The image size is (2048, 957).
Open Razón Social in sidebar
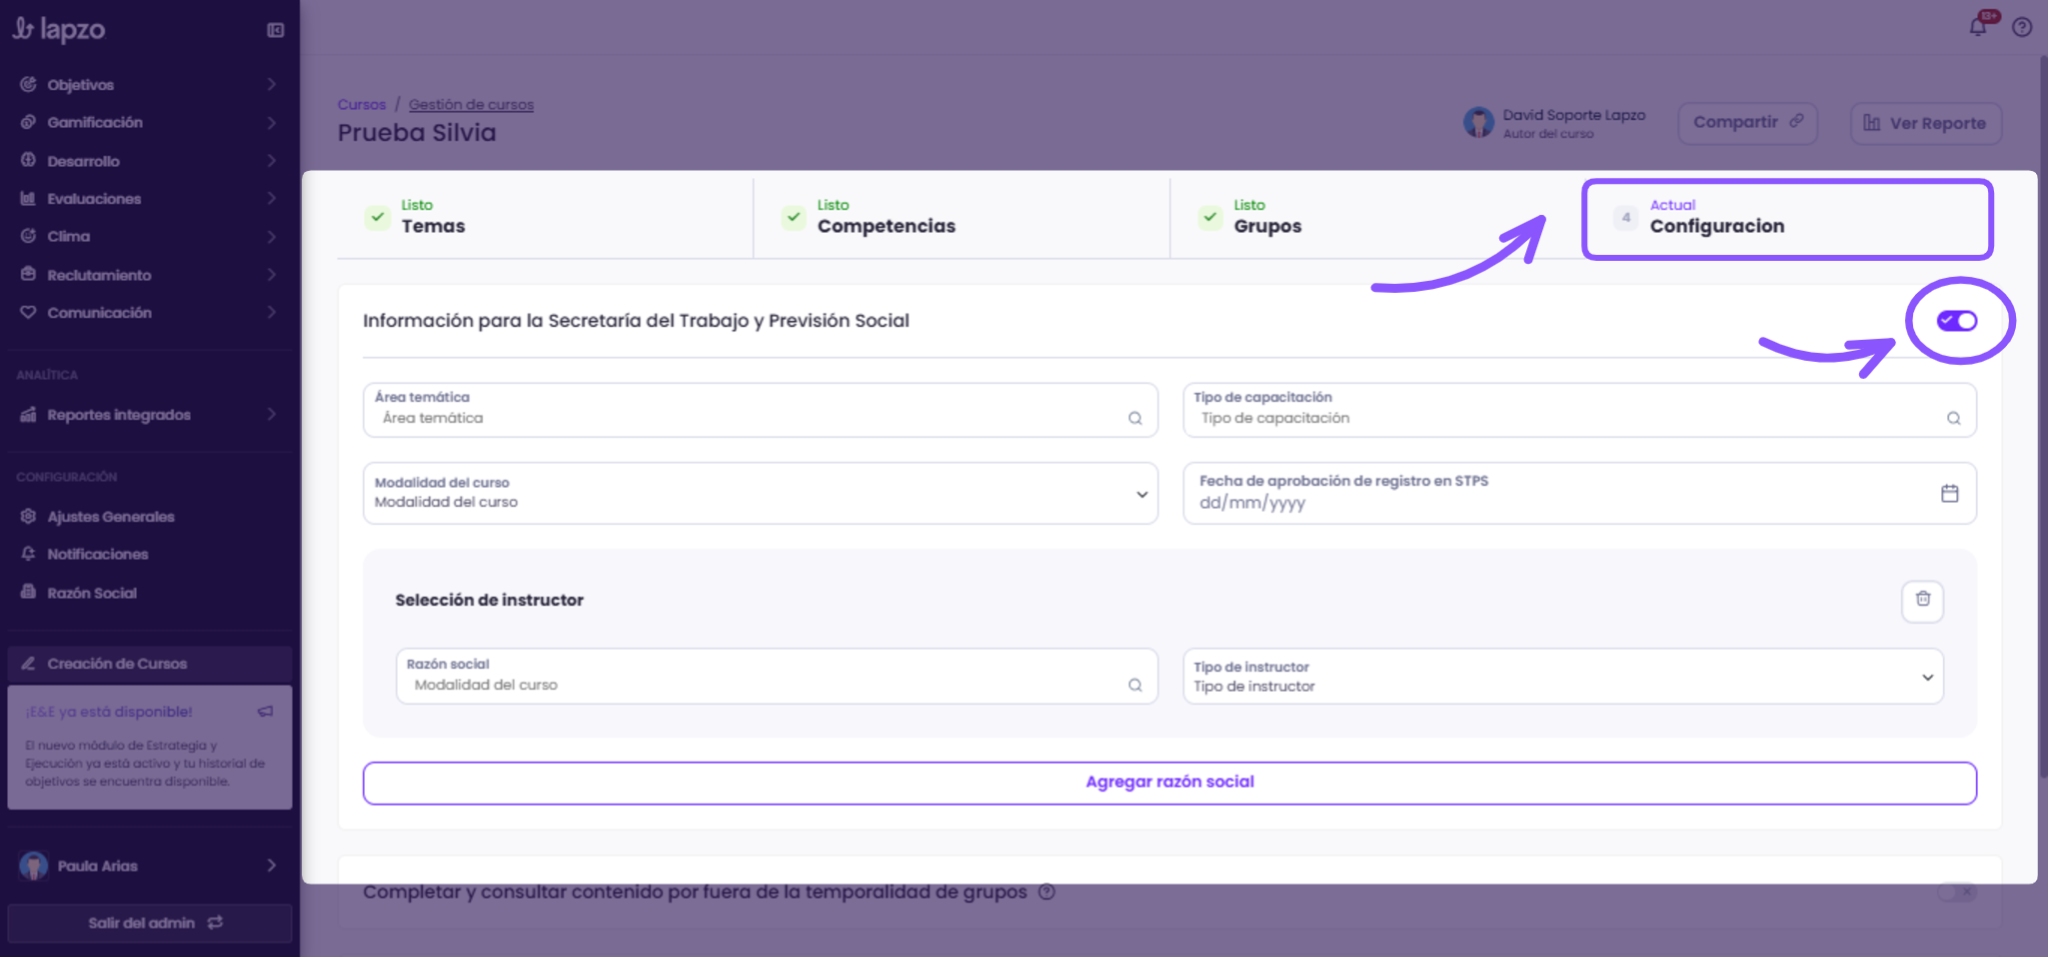point(92,593)
